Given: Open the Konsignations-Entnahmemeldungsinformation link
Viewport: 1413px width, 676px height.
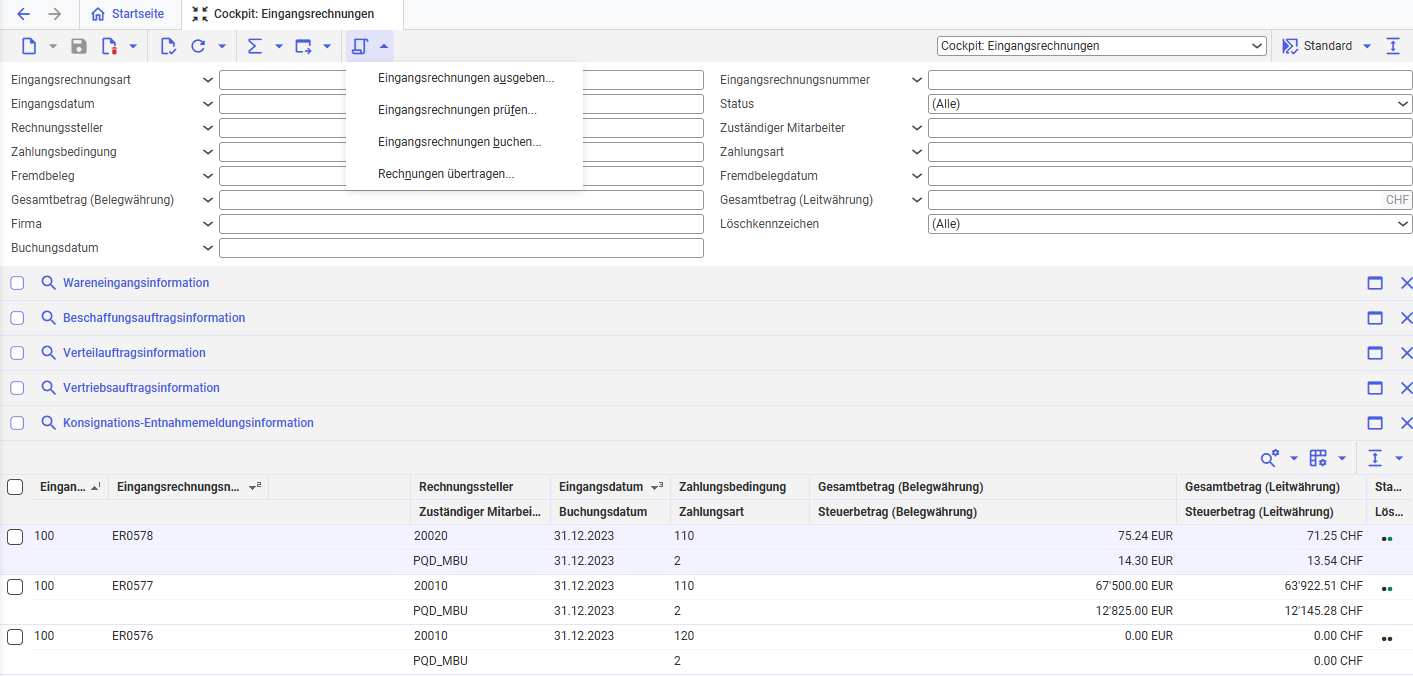Looking at the screenshot, I should 188,423.
